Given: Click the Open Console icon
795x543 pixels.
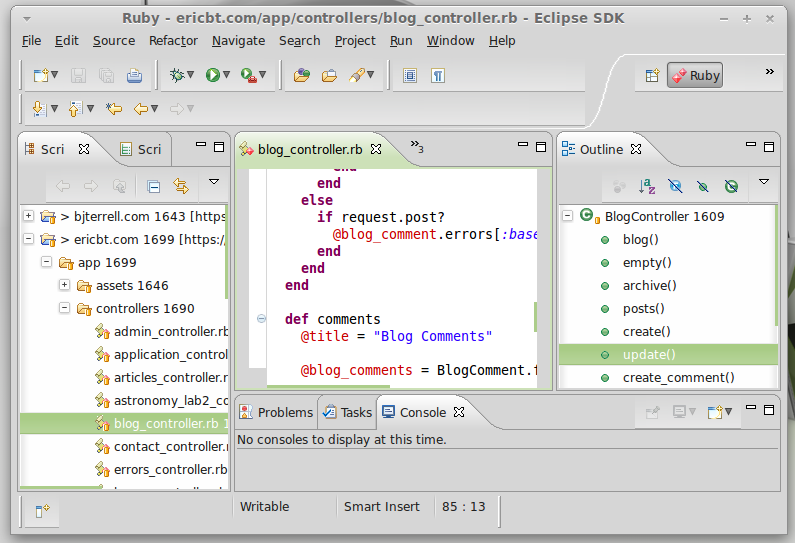Looking at the screenshot, I should [716, 412].
